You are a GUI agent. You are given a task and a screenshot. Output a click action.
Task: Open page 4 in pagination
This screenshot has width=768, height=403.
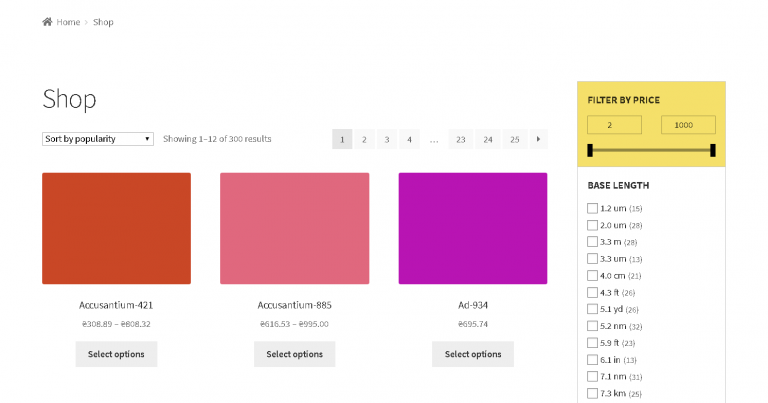pos(409,139)
